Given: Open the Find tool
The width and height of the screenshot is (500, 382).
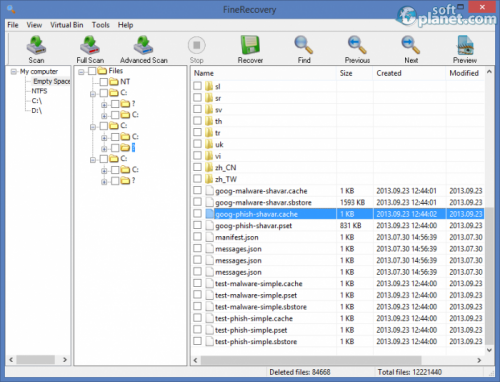Looking at the screenshot, I should [304, 49].
